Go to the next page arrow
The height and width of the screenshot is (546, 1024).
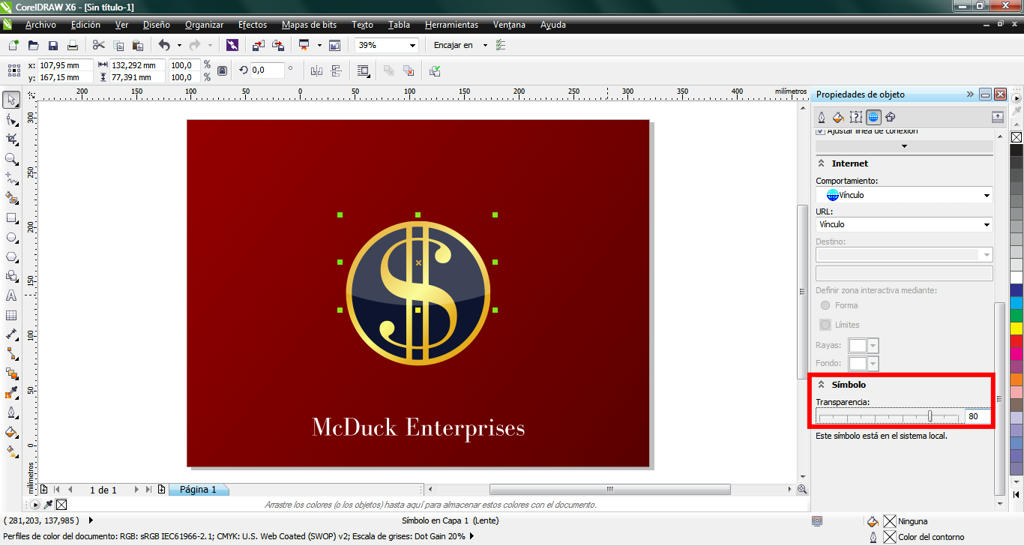click(x=136, y=489)
